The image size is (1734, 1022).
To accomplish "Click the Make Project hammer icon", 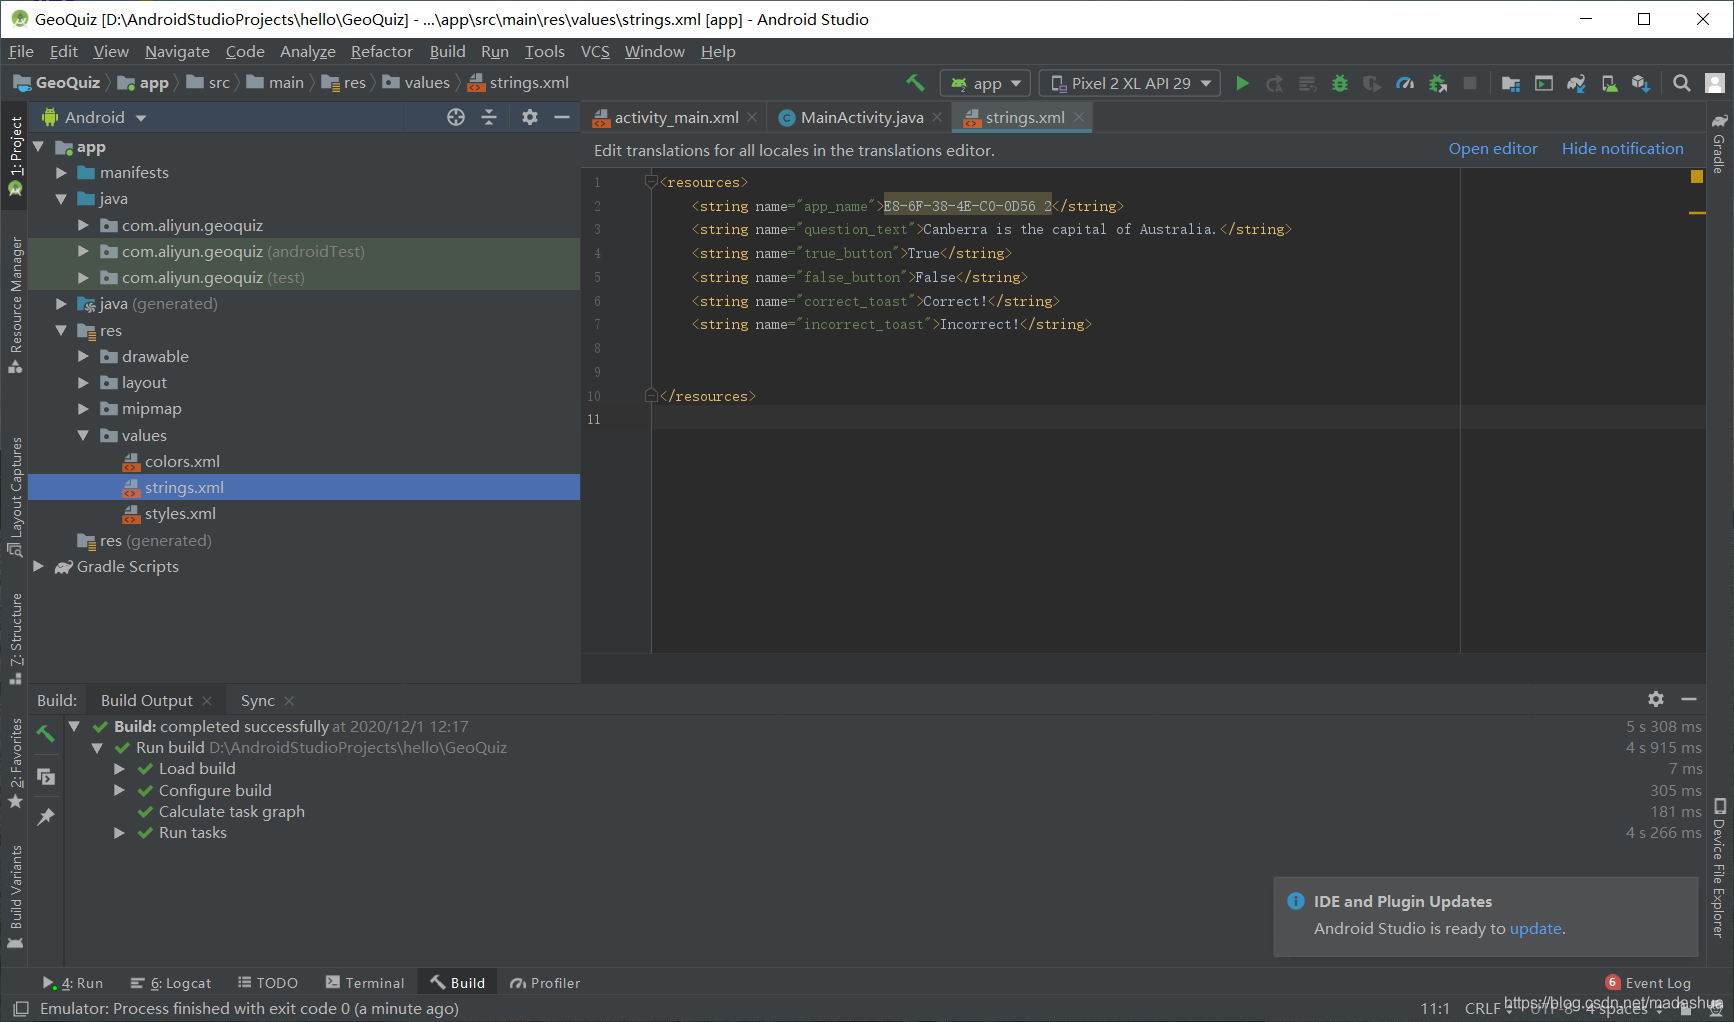I will (x=915, y=83).
